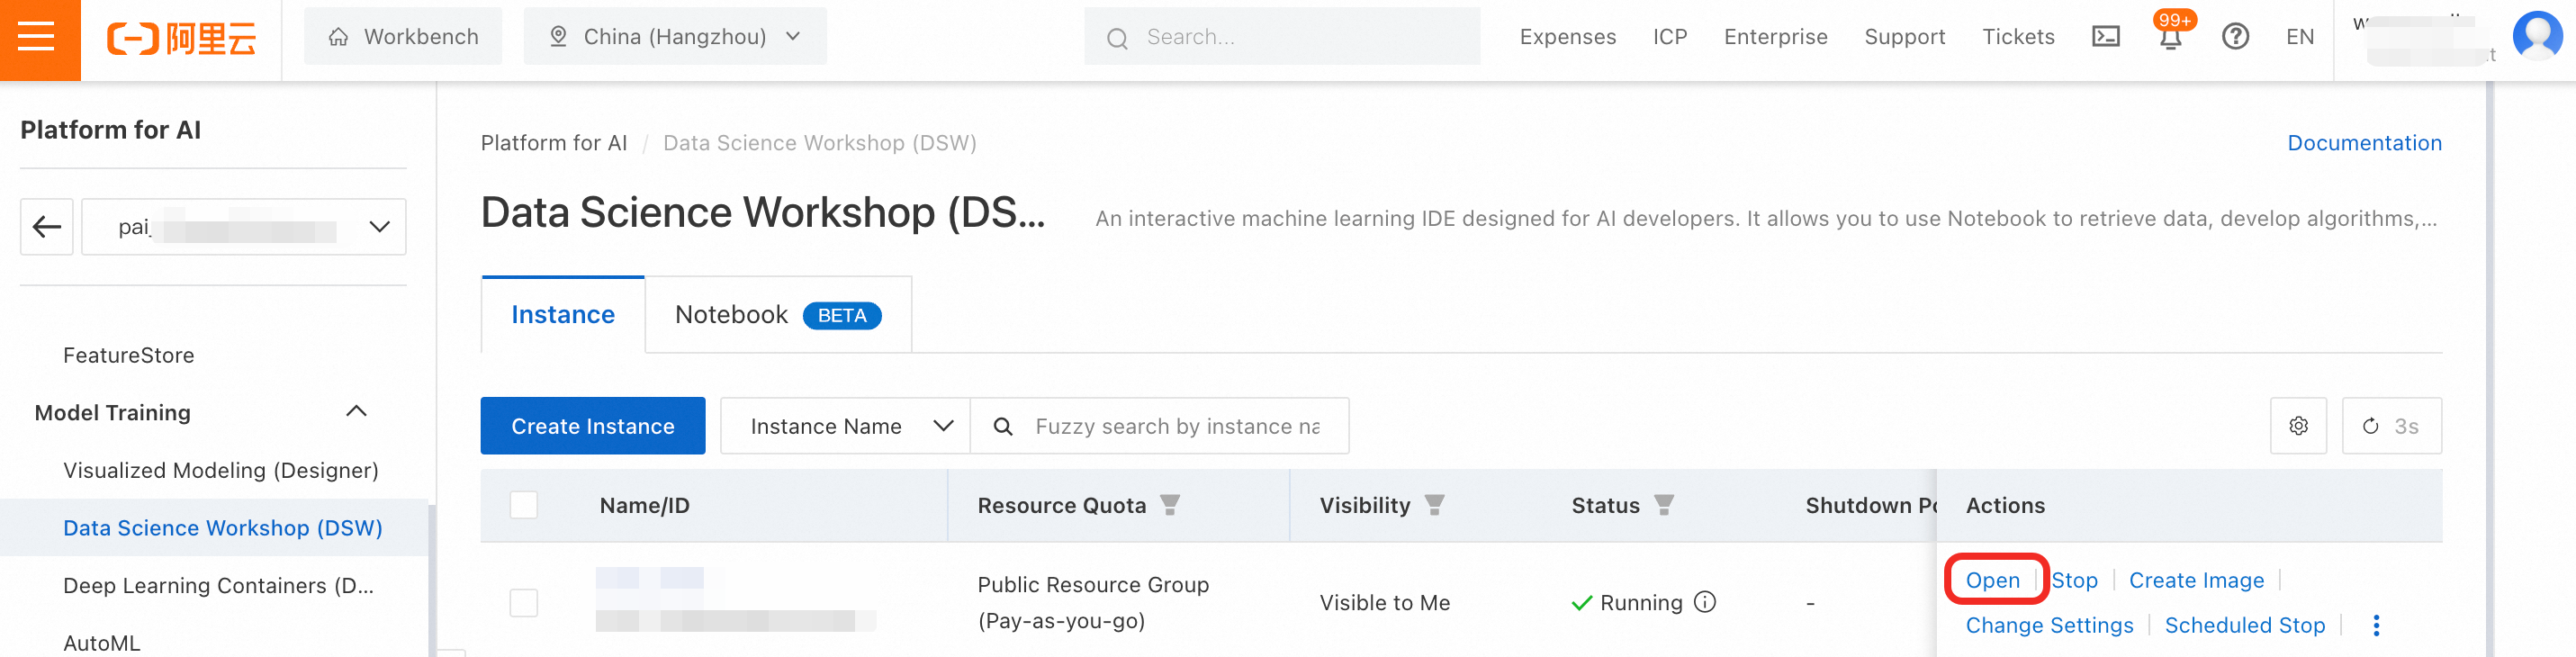This screenshot has height=657, width=2576.
Task: Switch to the Notebook BETA tab
Action: pyautogui.click(x=777, y=315)
